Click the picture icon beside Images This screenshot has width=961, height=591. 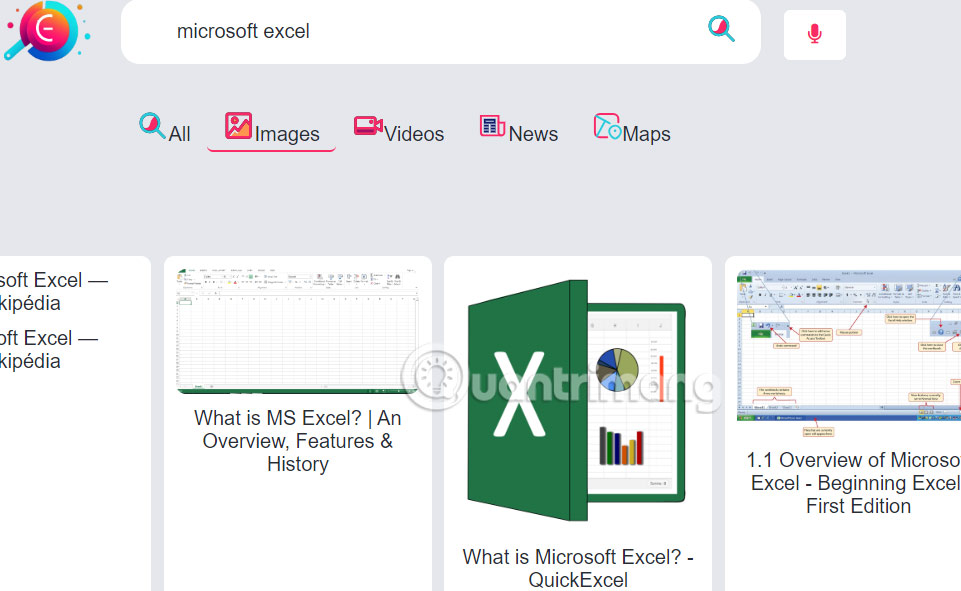point(238,126)
